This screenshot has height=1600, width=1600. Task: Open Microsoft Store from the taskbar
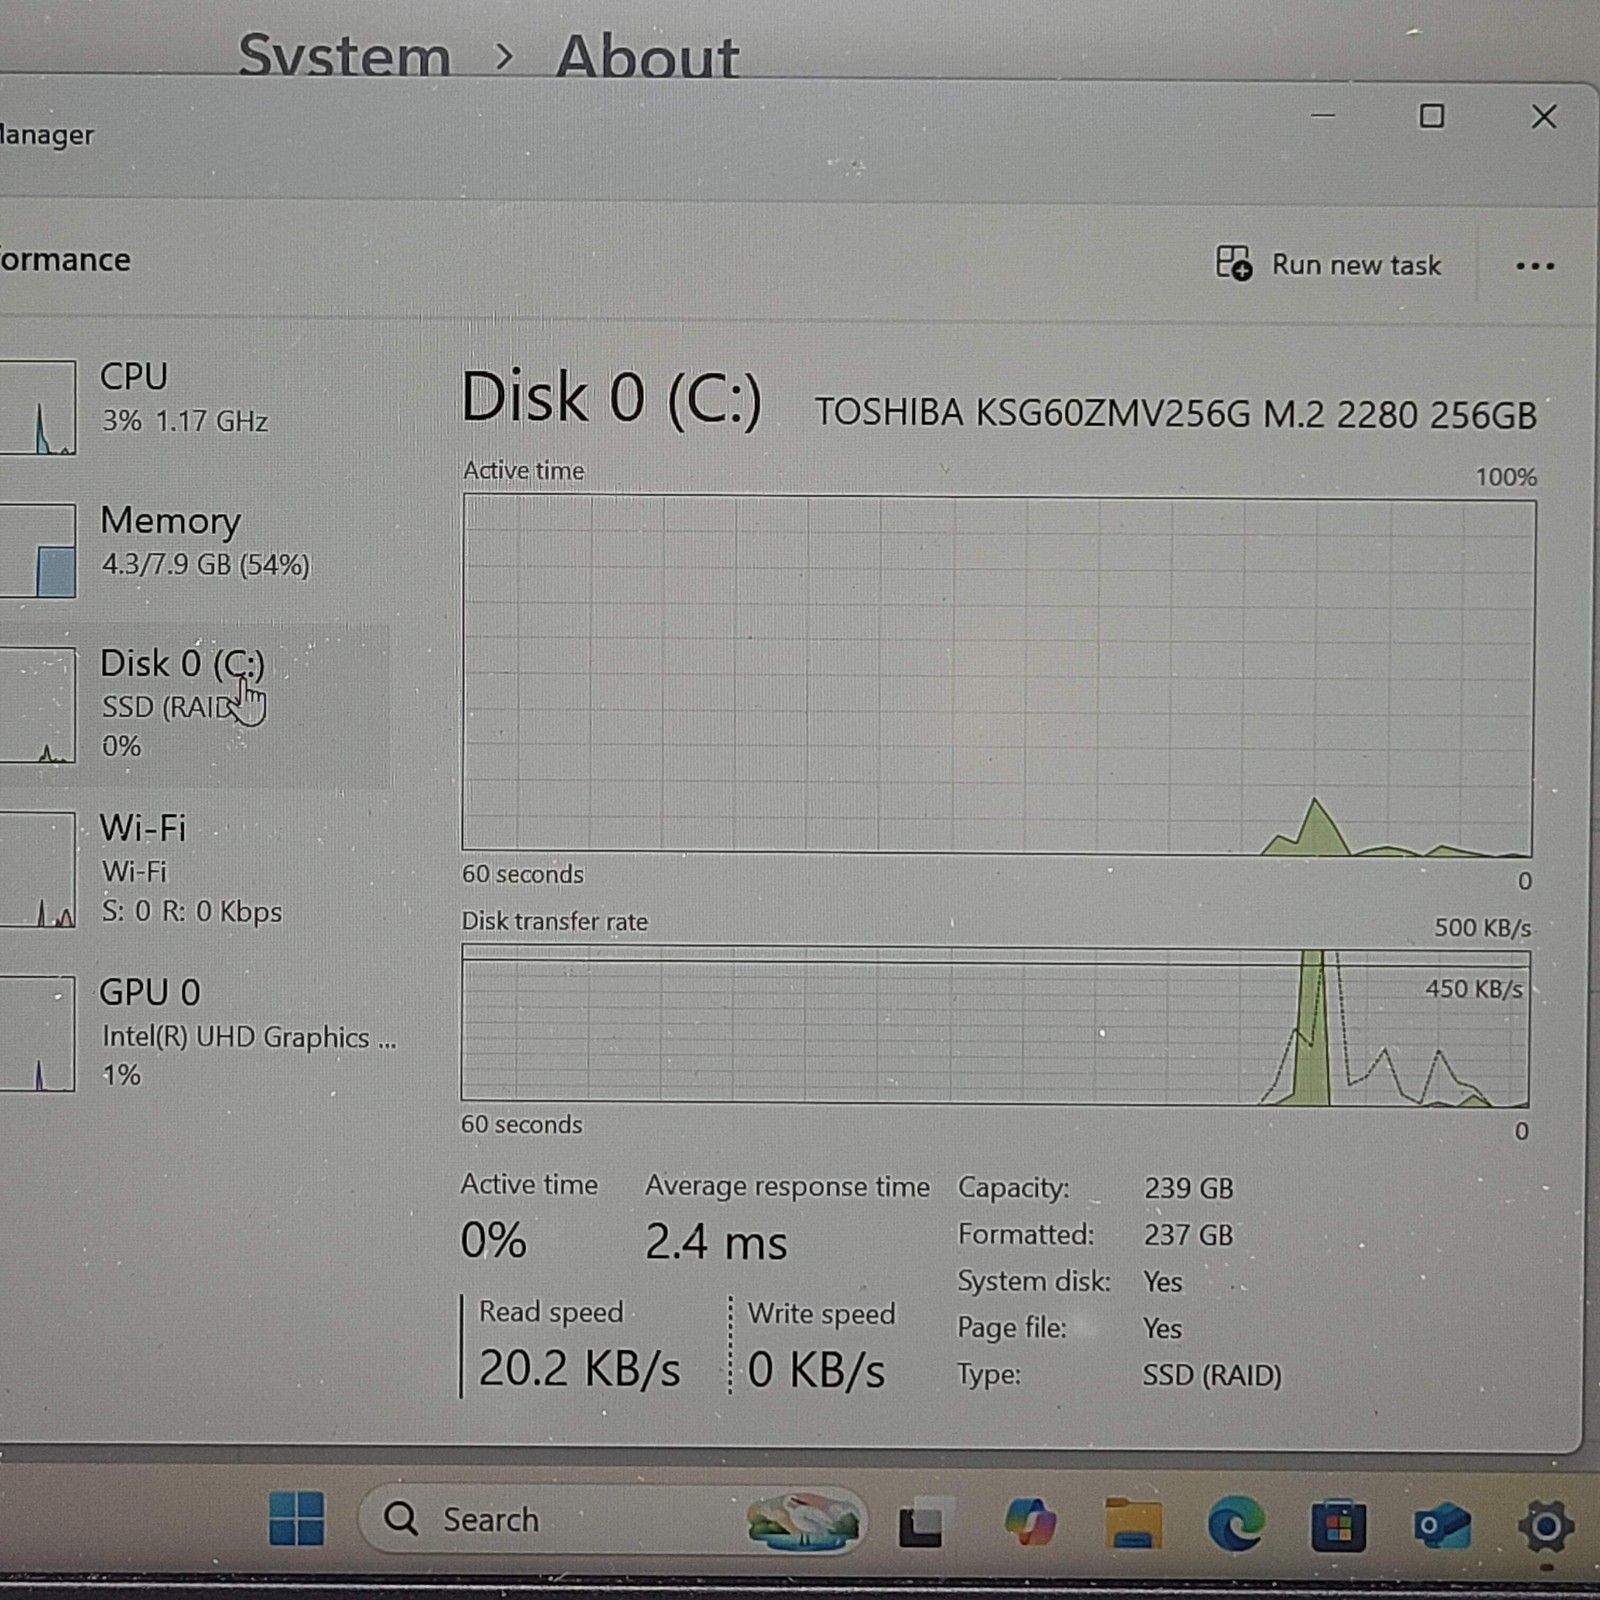(x=1339, y=1525)
